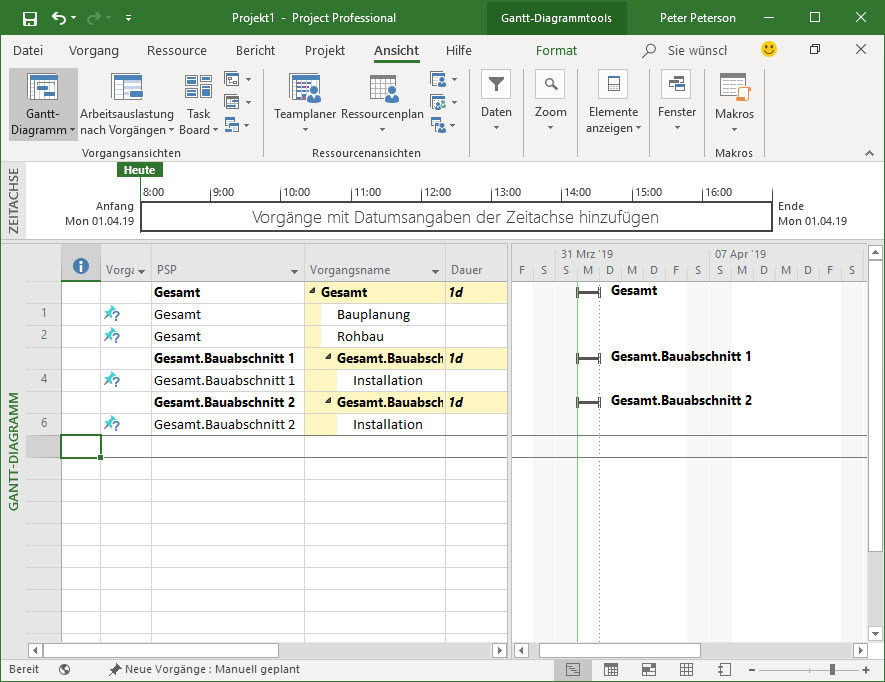Click the timeline bar to add tasks
Image resolution: width=885 pixels, height=682 pixels.
coord(456,217)
